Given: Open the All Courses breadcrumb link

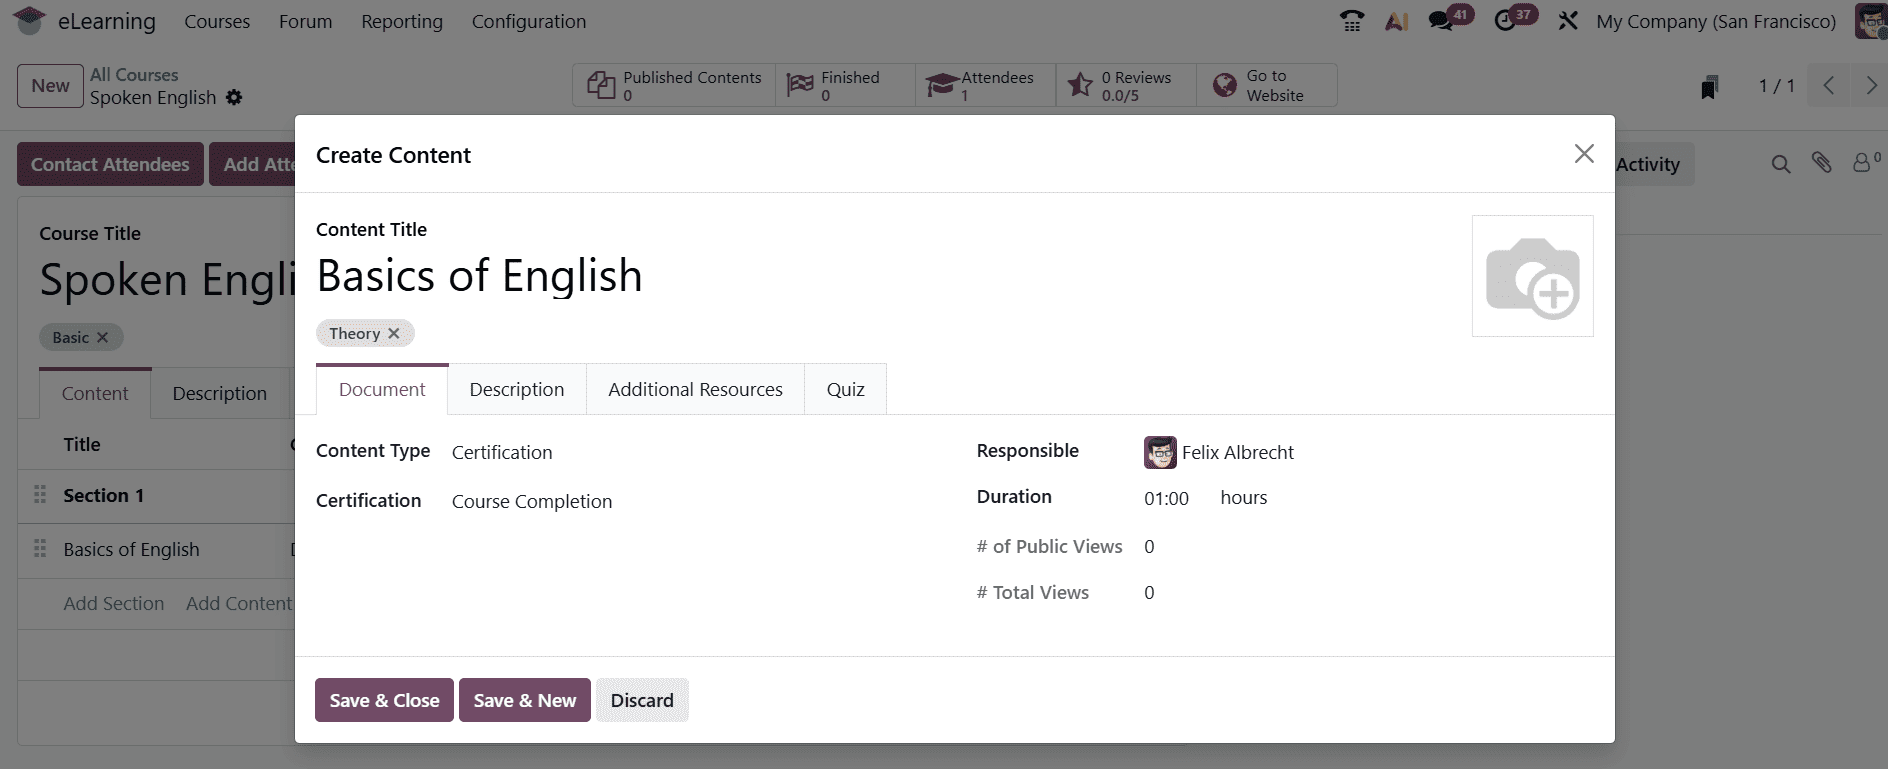Looking at the screenshot, I should click(x=134, y=75).
